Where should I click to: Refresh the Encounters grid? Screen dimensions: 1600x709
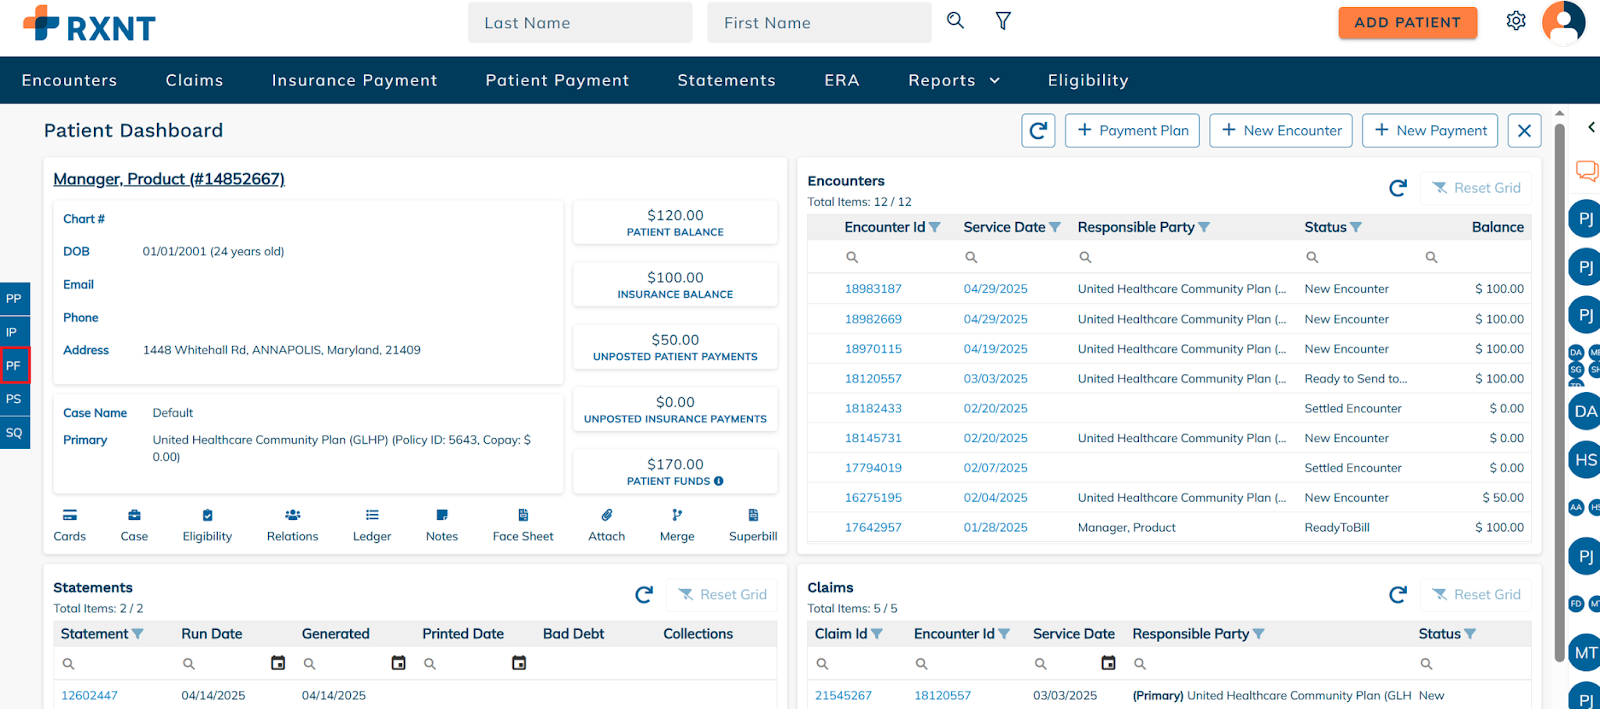pyautogui.click(x=1398, y=188)
